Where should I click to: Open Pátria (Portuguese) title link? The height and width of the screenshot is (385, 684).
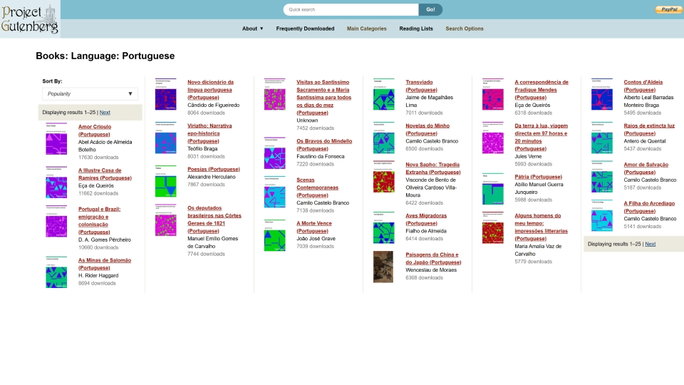click(x=538, y=177)
